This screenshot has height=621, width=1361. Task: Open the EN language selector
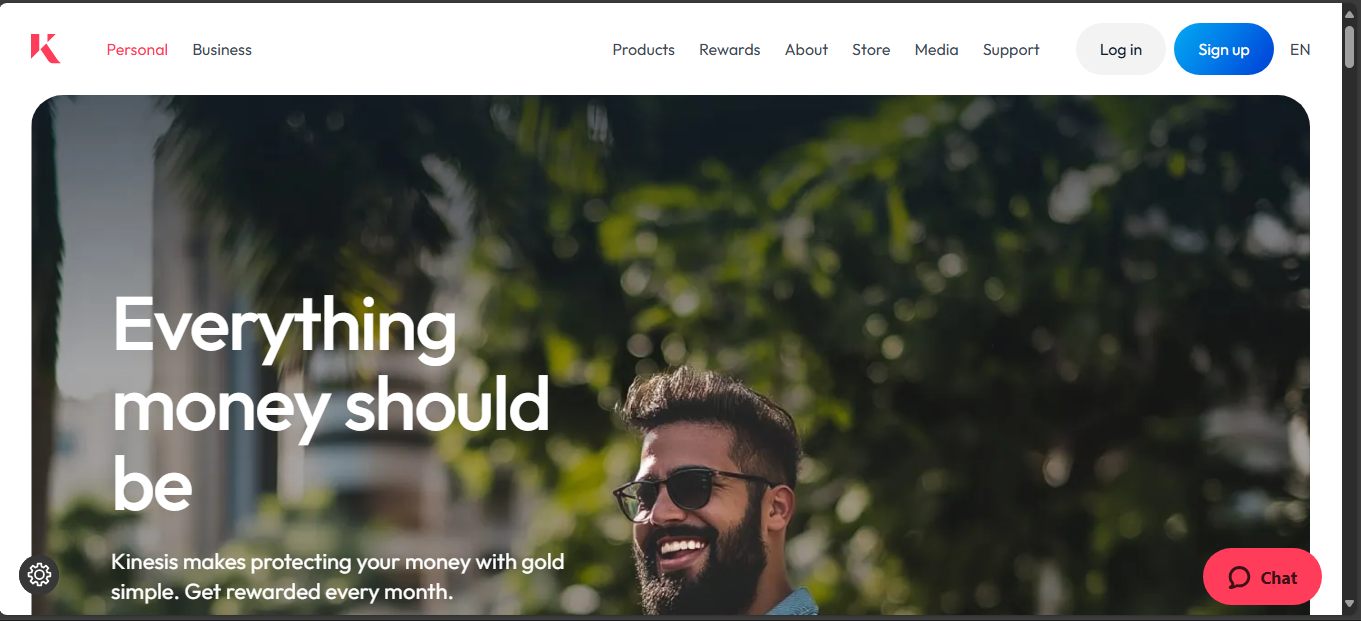[x=1300, y=50]
